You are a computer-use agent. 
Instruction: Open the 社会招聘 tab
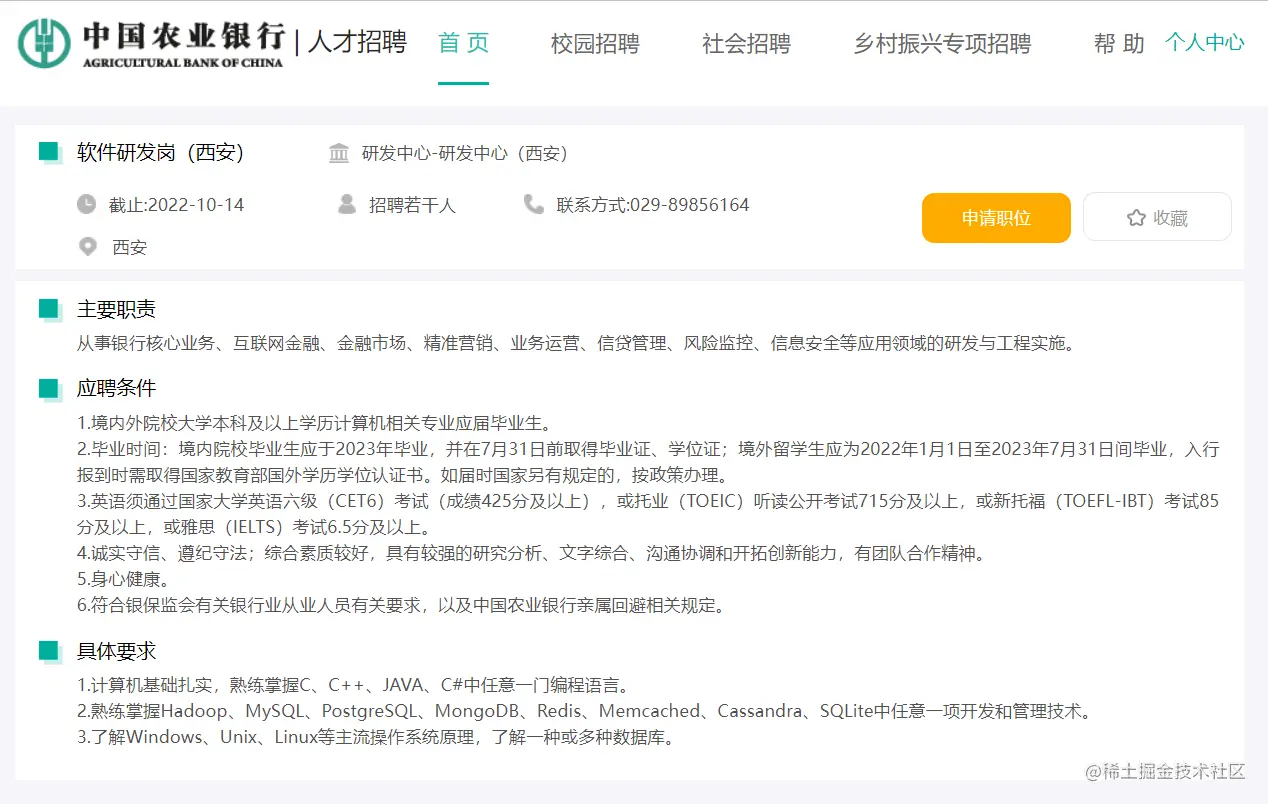746,44
